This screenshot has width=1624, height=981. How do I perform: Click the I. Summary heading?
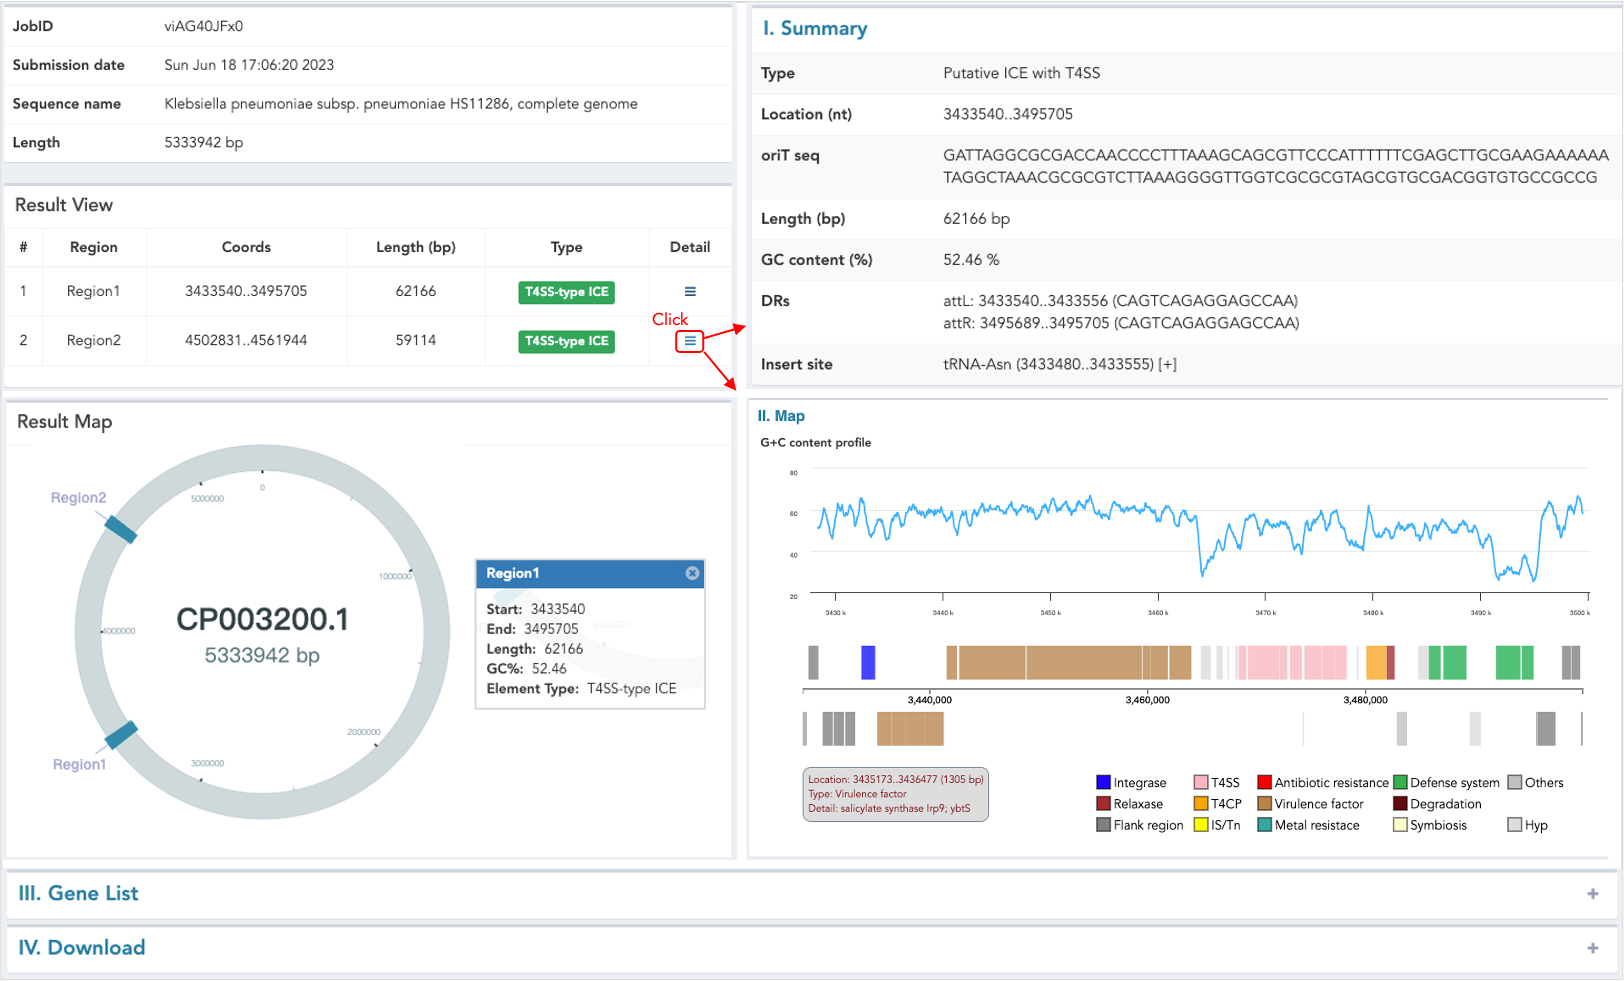(x=815, y=28)
